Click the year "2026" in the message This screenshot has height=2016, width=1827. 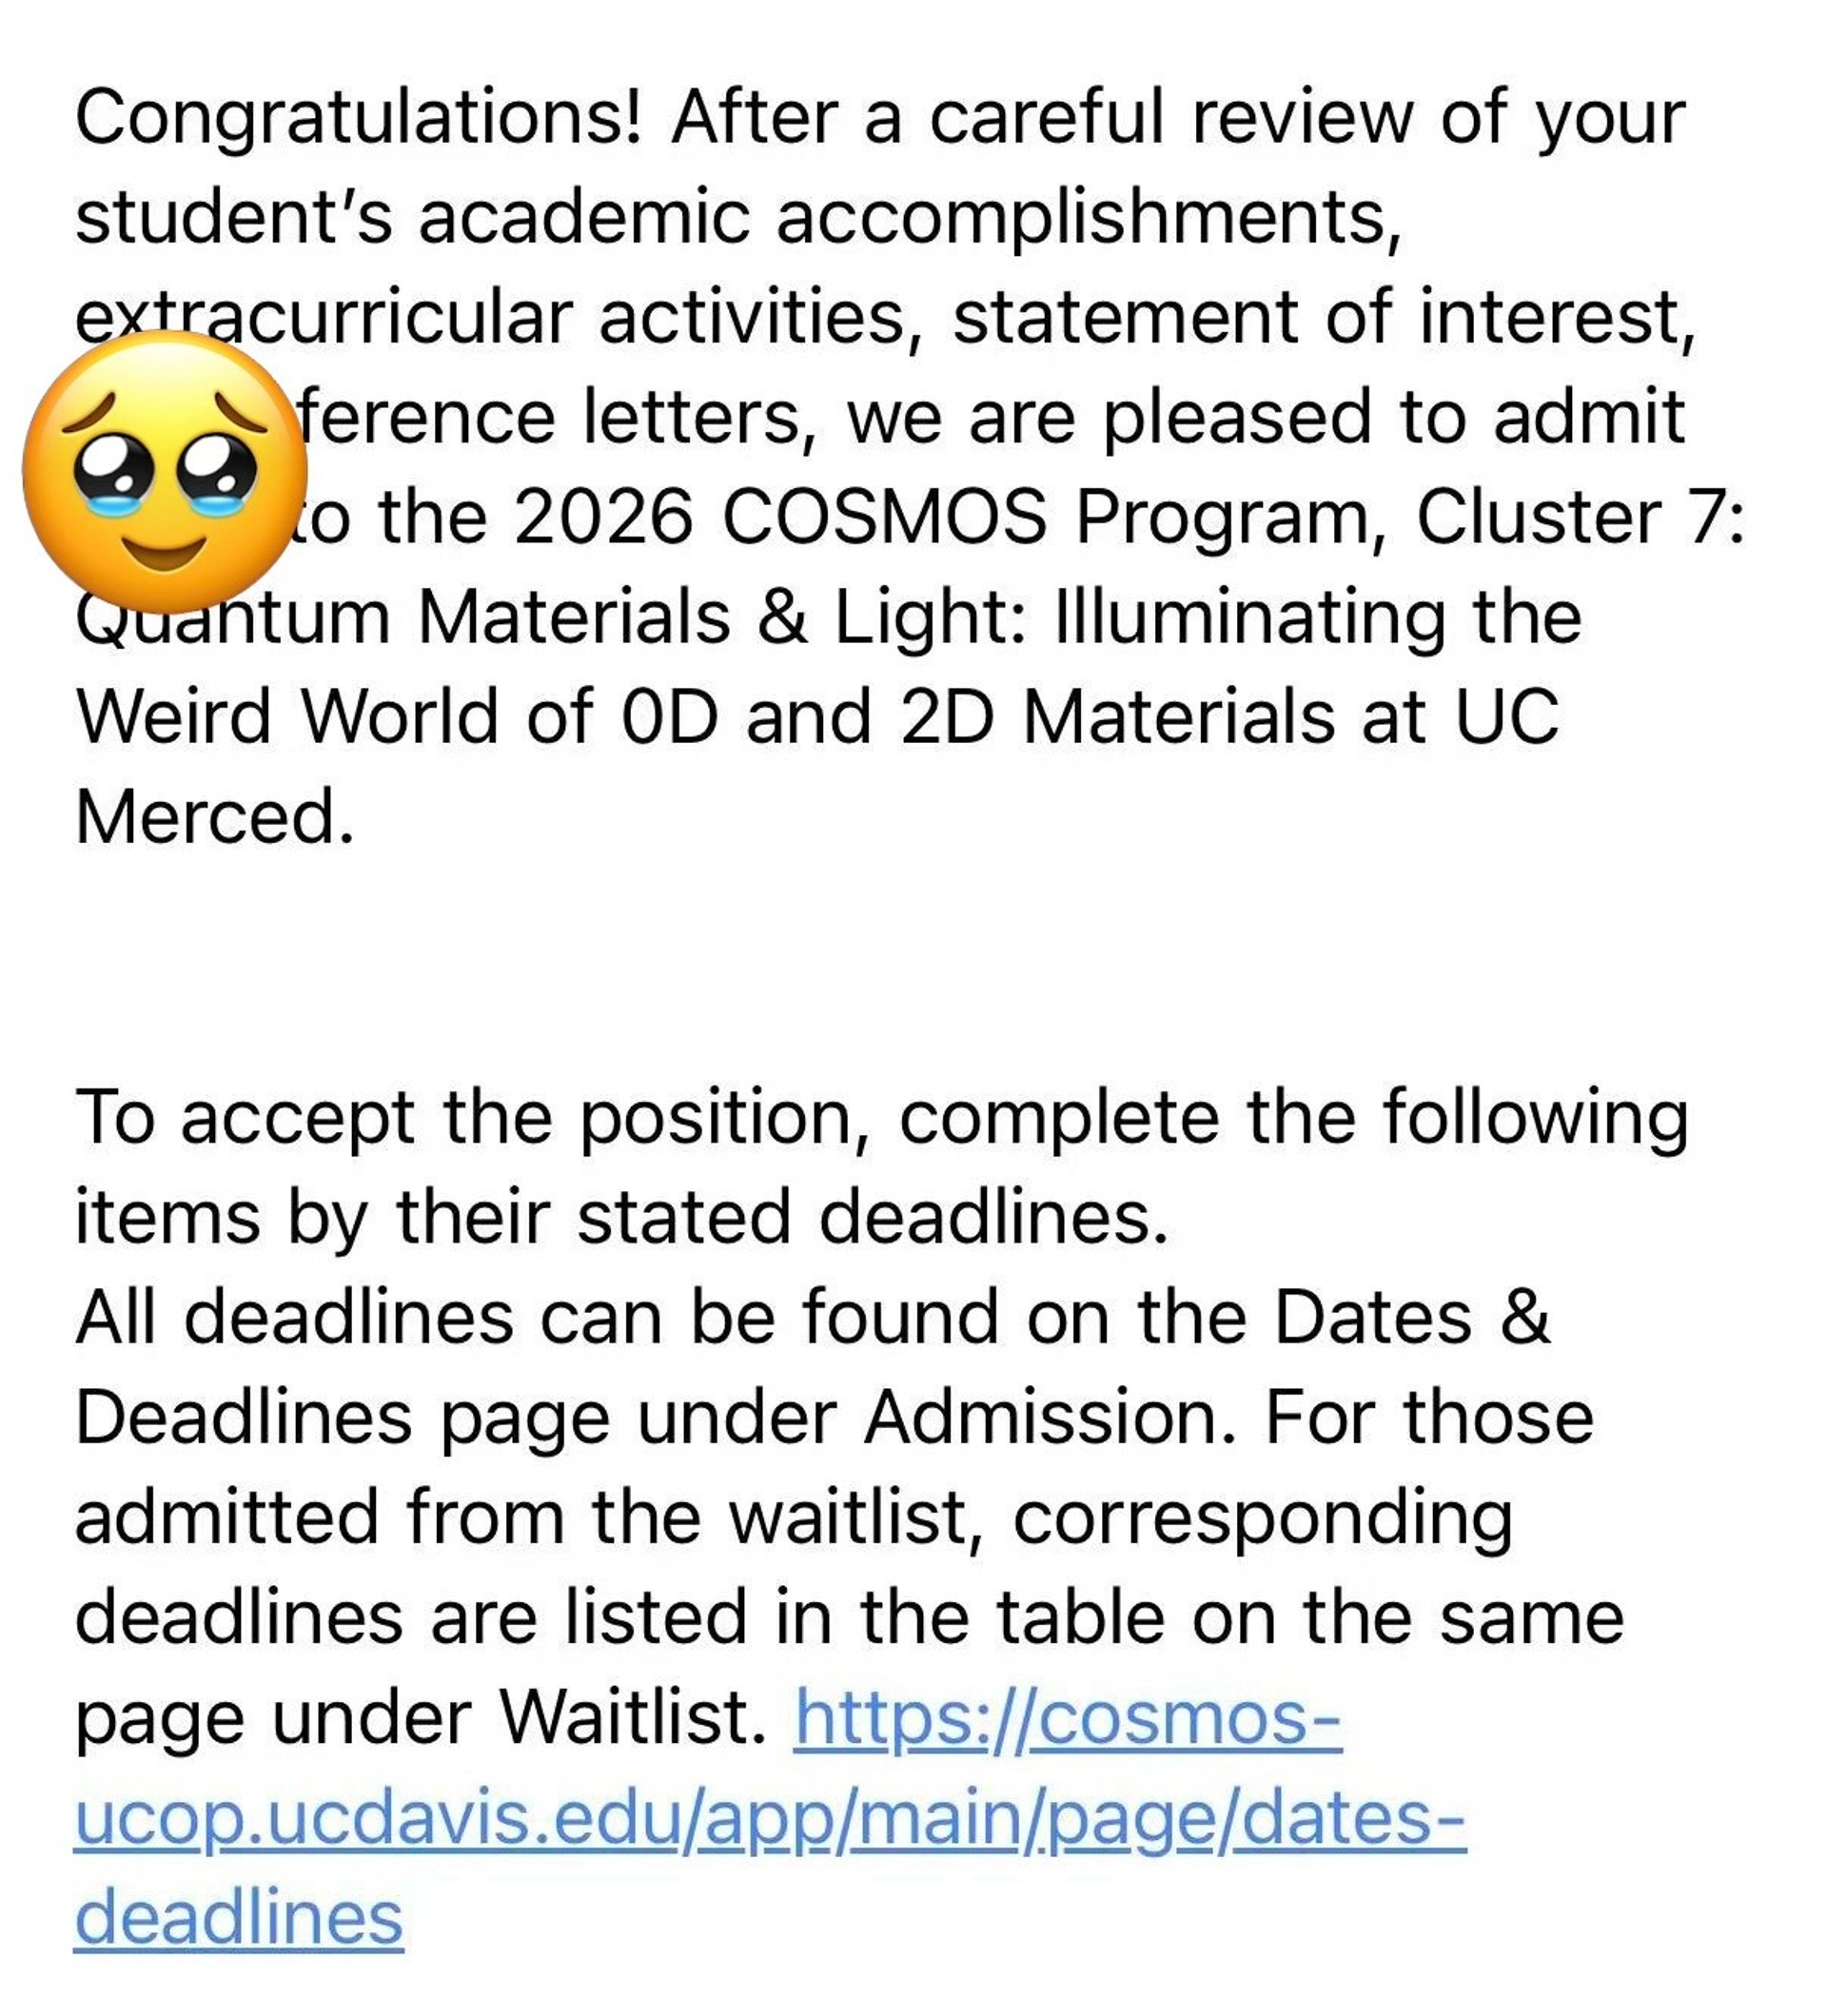604,518
